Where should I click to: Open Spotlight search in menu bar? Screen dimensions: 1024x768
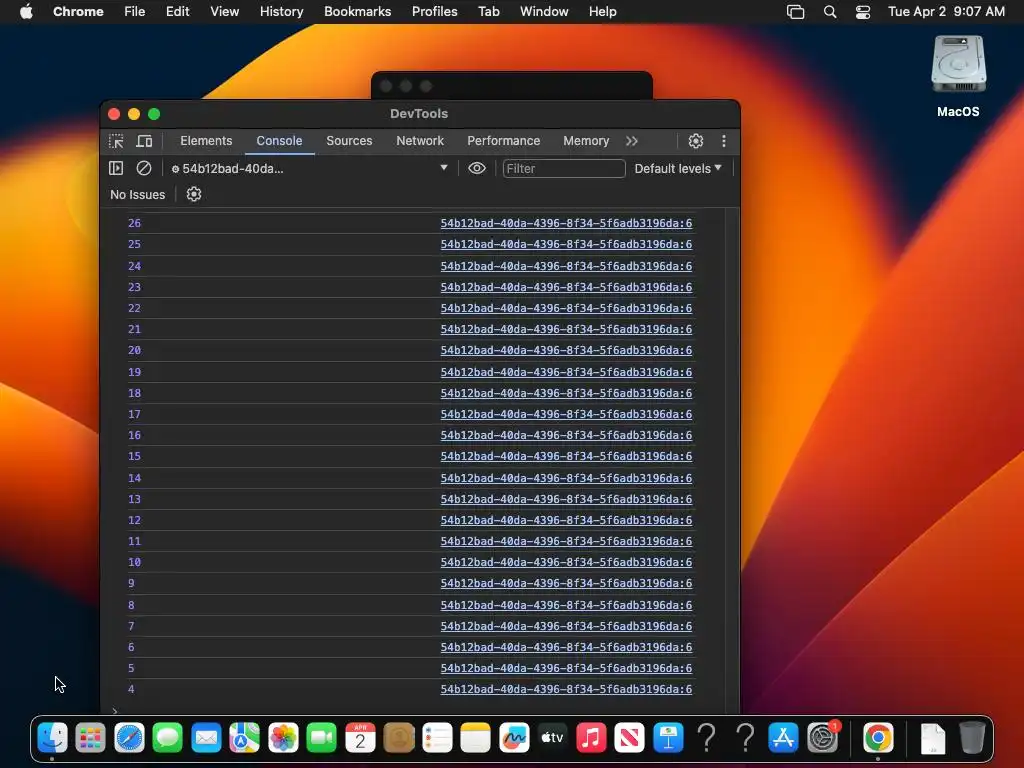pyautogui.click(x=830, y=12)
